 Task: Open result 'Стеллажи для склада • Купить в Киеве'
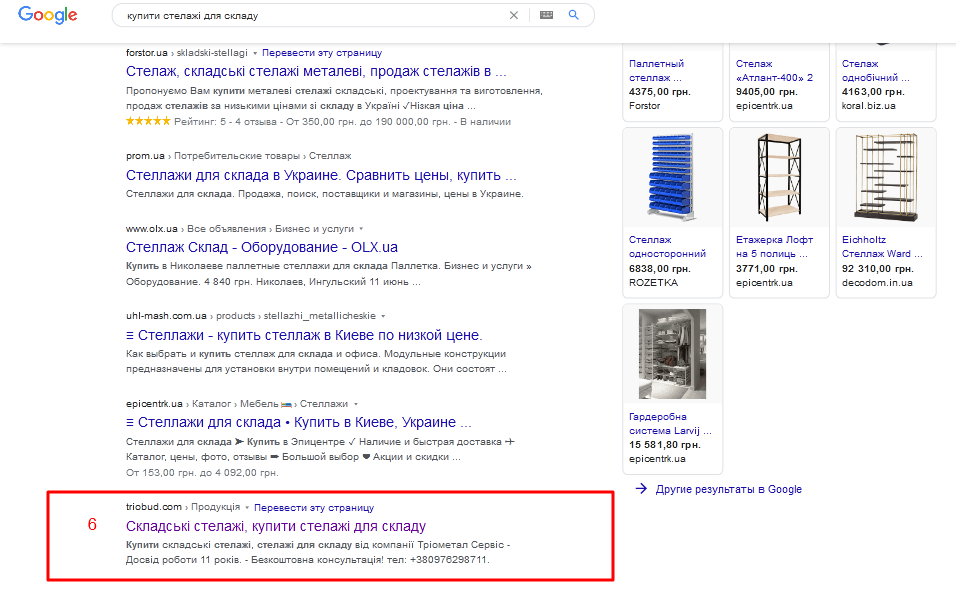tap(299, 422)
